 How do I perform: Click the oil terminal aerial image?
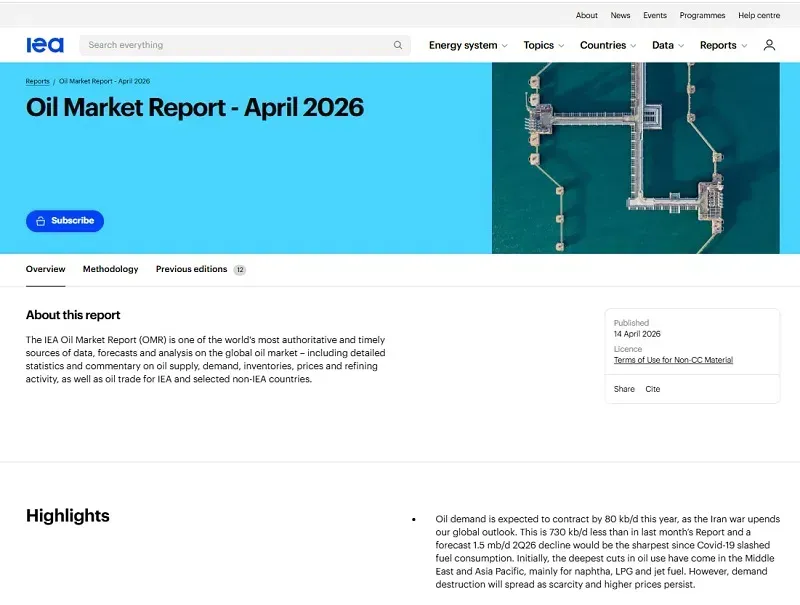pyautogui.click(x=635, y=158)
